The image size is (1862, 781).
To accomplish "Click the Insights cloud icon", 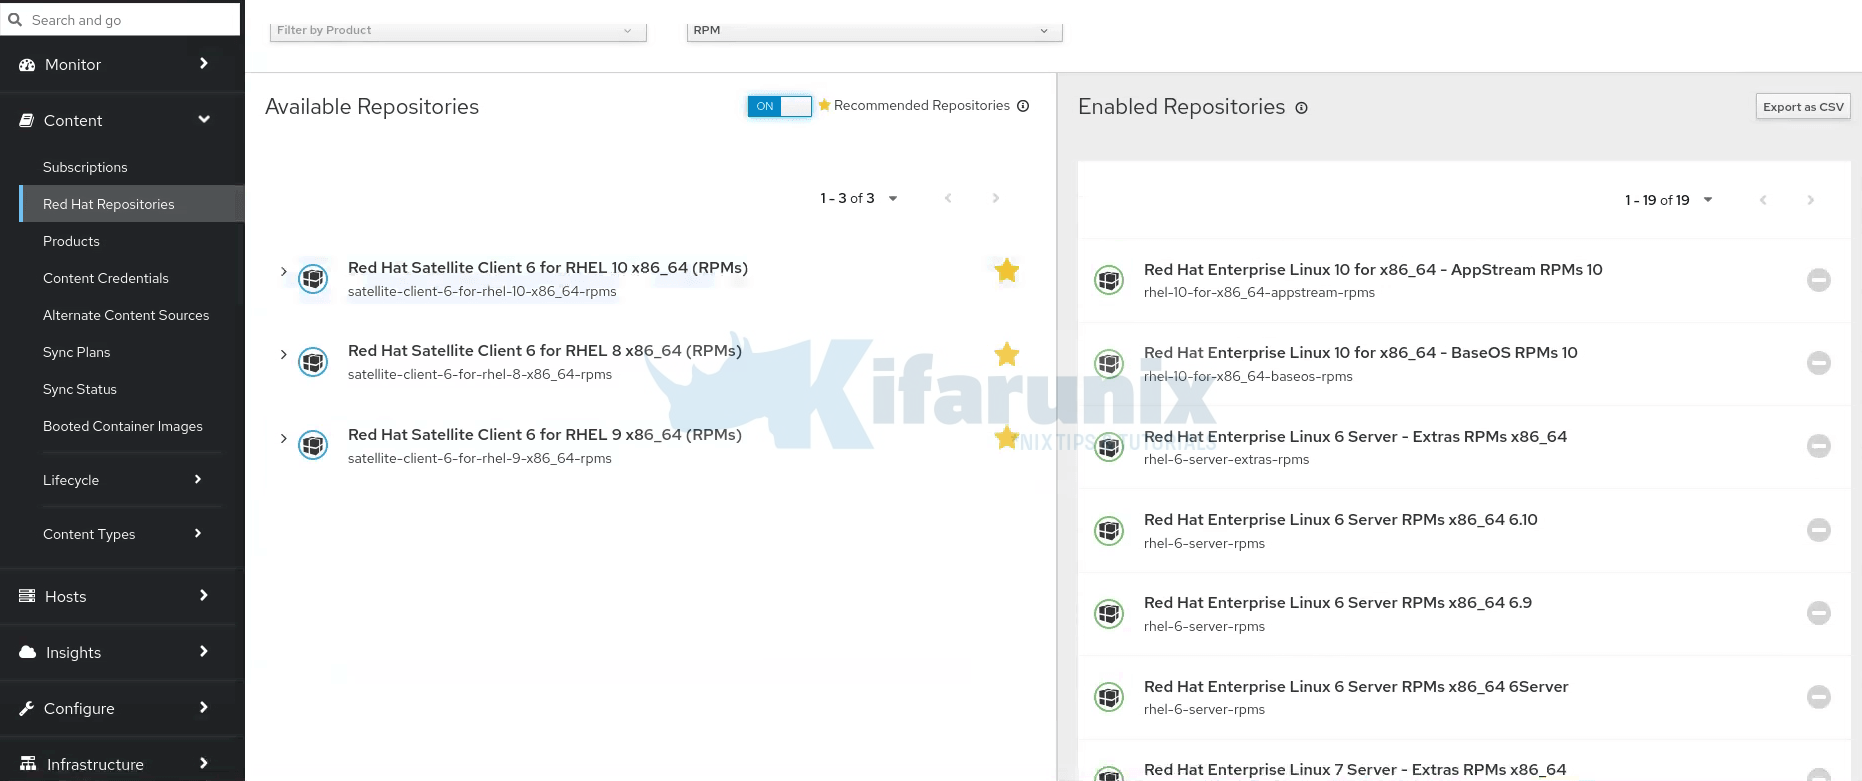I will tap(28, 652).
